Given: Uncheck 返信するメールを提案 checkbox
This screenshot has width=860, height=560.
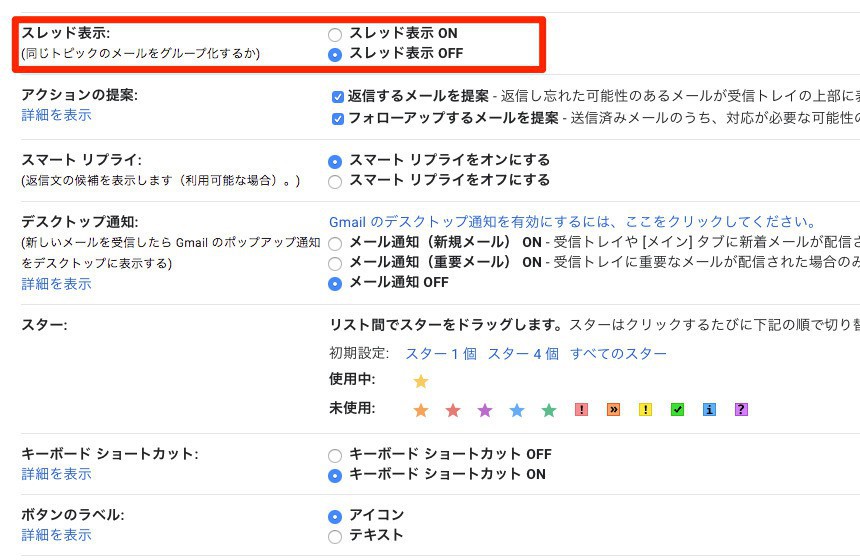Looking at the screenshot, I should pos(338,98).
